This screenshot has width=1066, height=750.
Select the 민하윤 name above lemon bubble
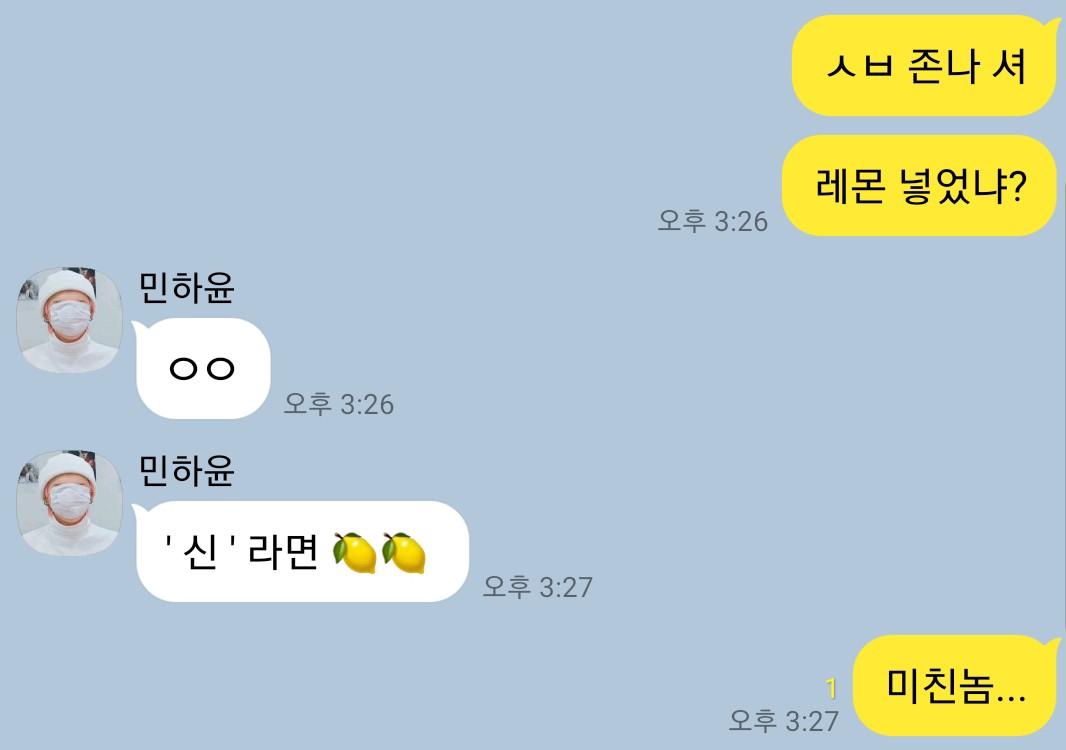click(x=186, y=470)
